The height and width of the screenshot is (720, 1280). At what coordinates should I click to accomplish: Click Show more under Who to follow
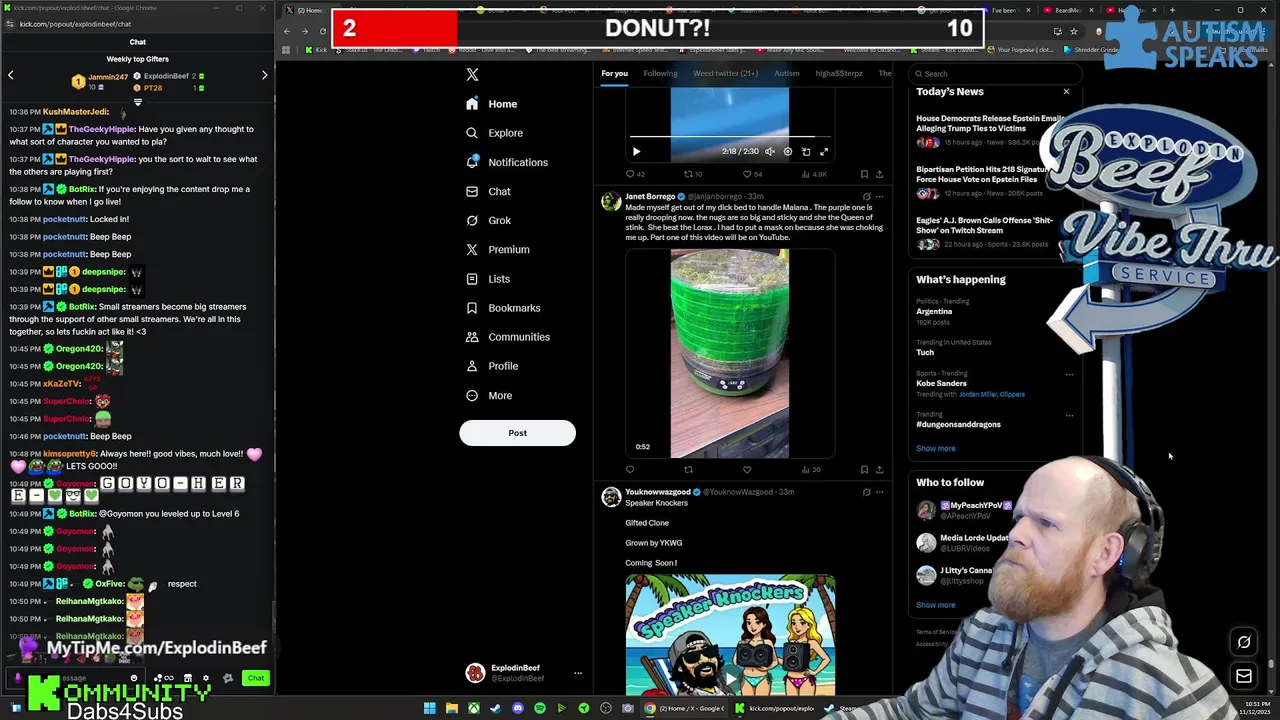coord(936,605)
